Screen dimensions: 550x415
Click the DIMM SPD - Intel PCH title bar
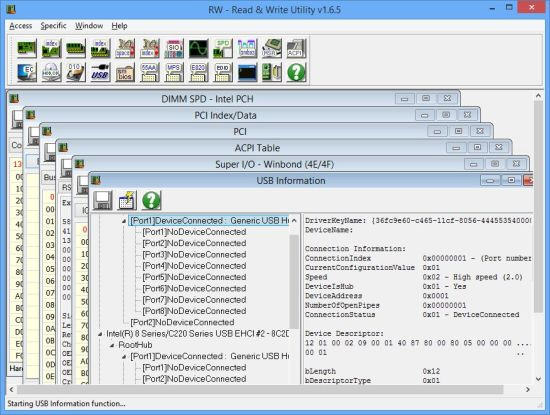[x=207, y=99]
